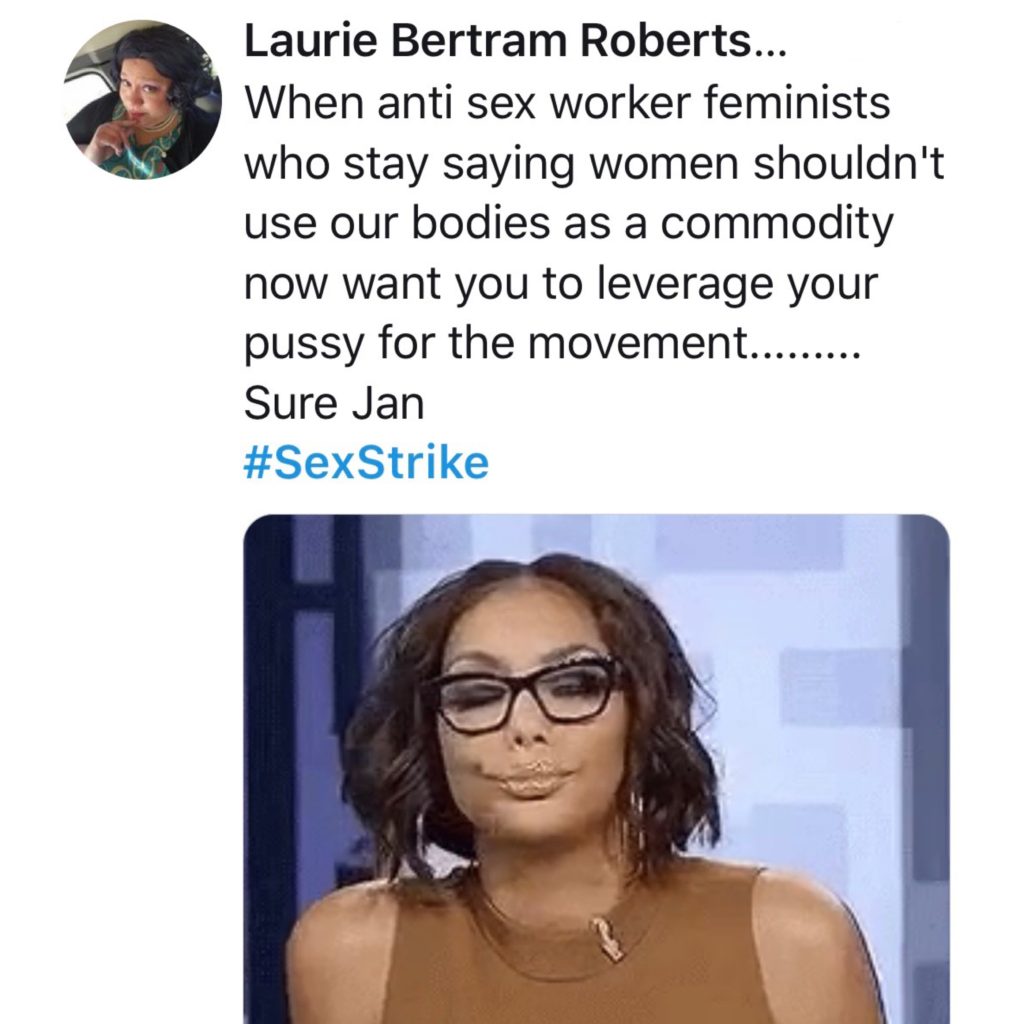
Task: Select the tweet line 'When anti sex worker feminists'
Action: 567,103
